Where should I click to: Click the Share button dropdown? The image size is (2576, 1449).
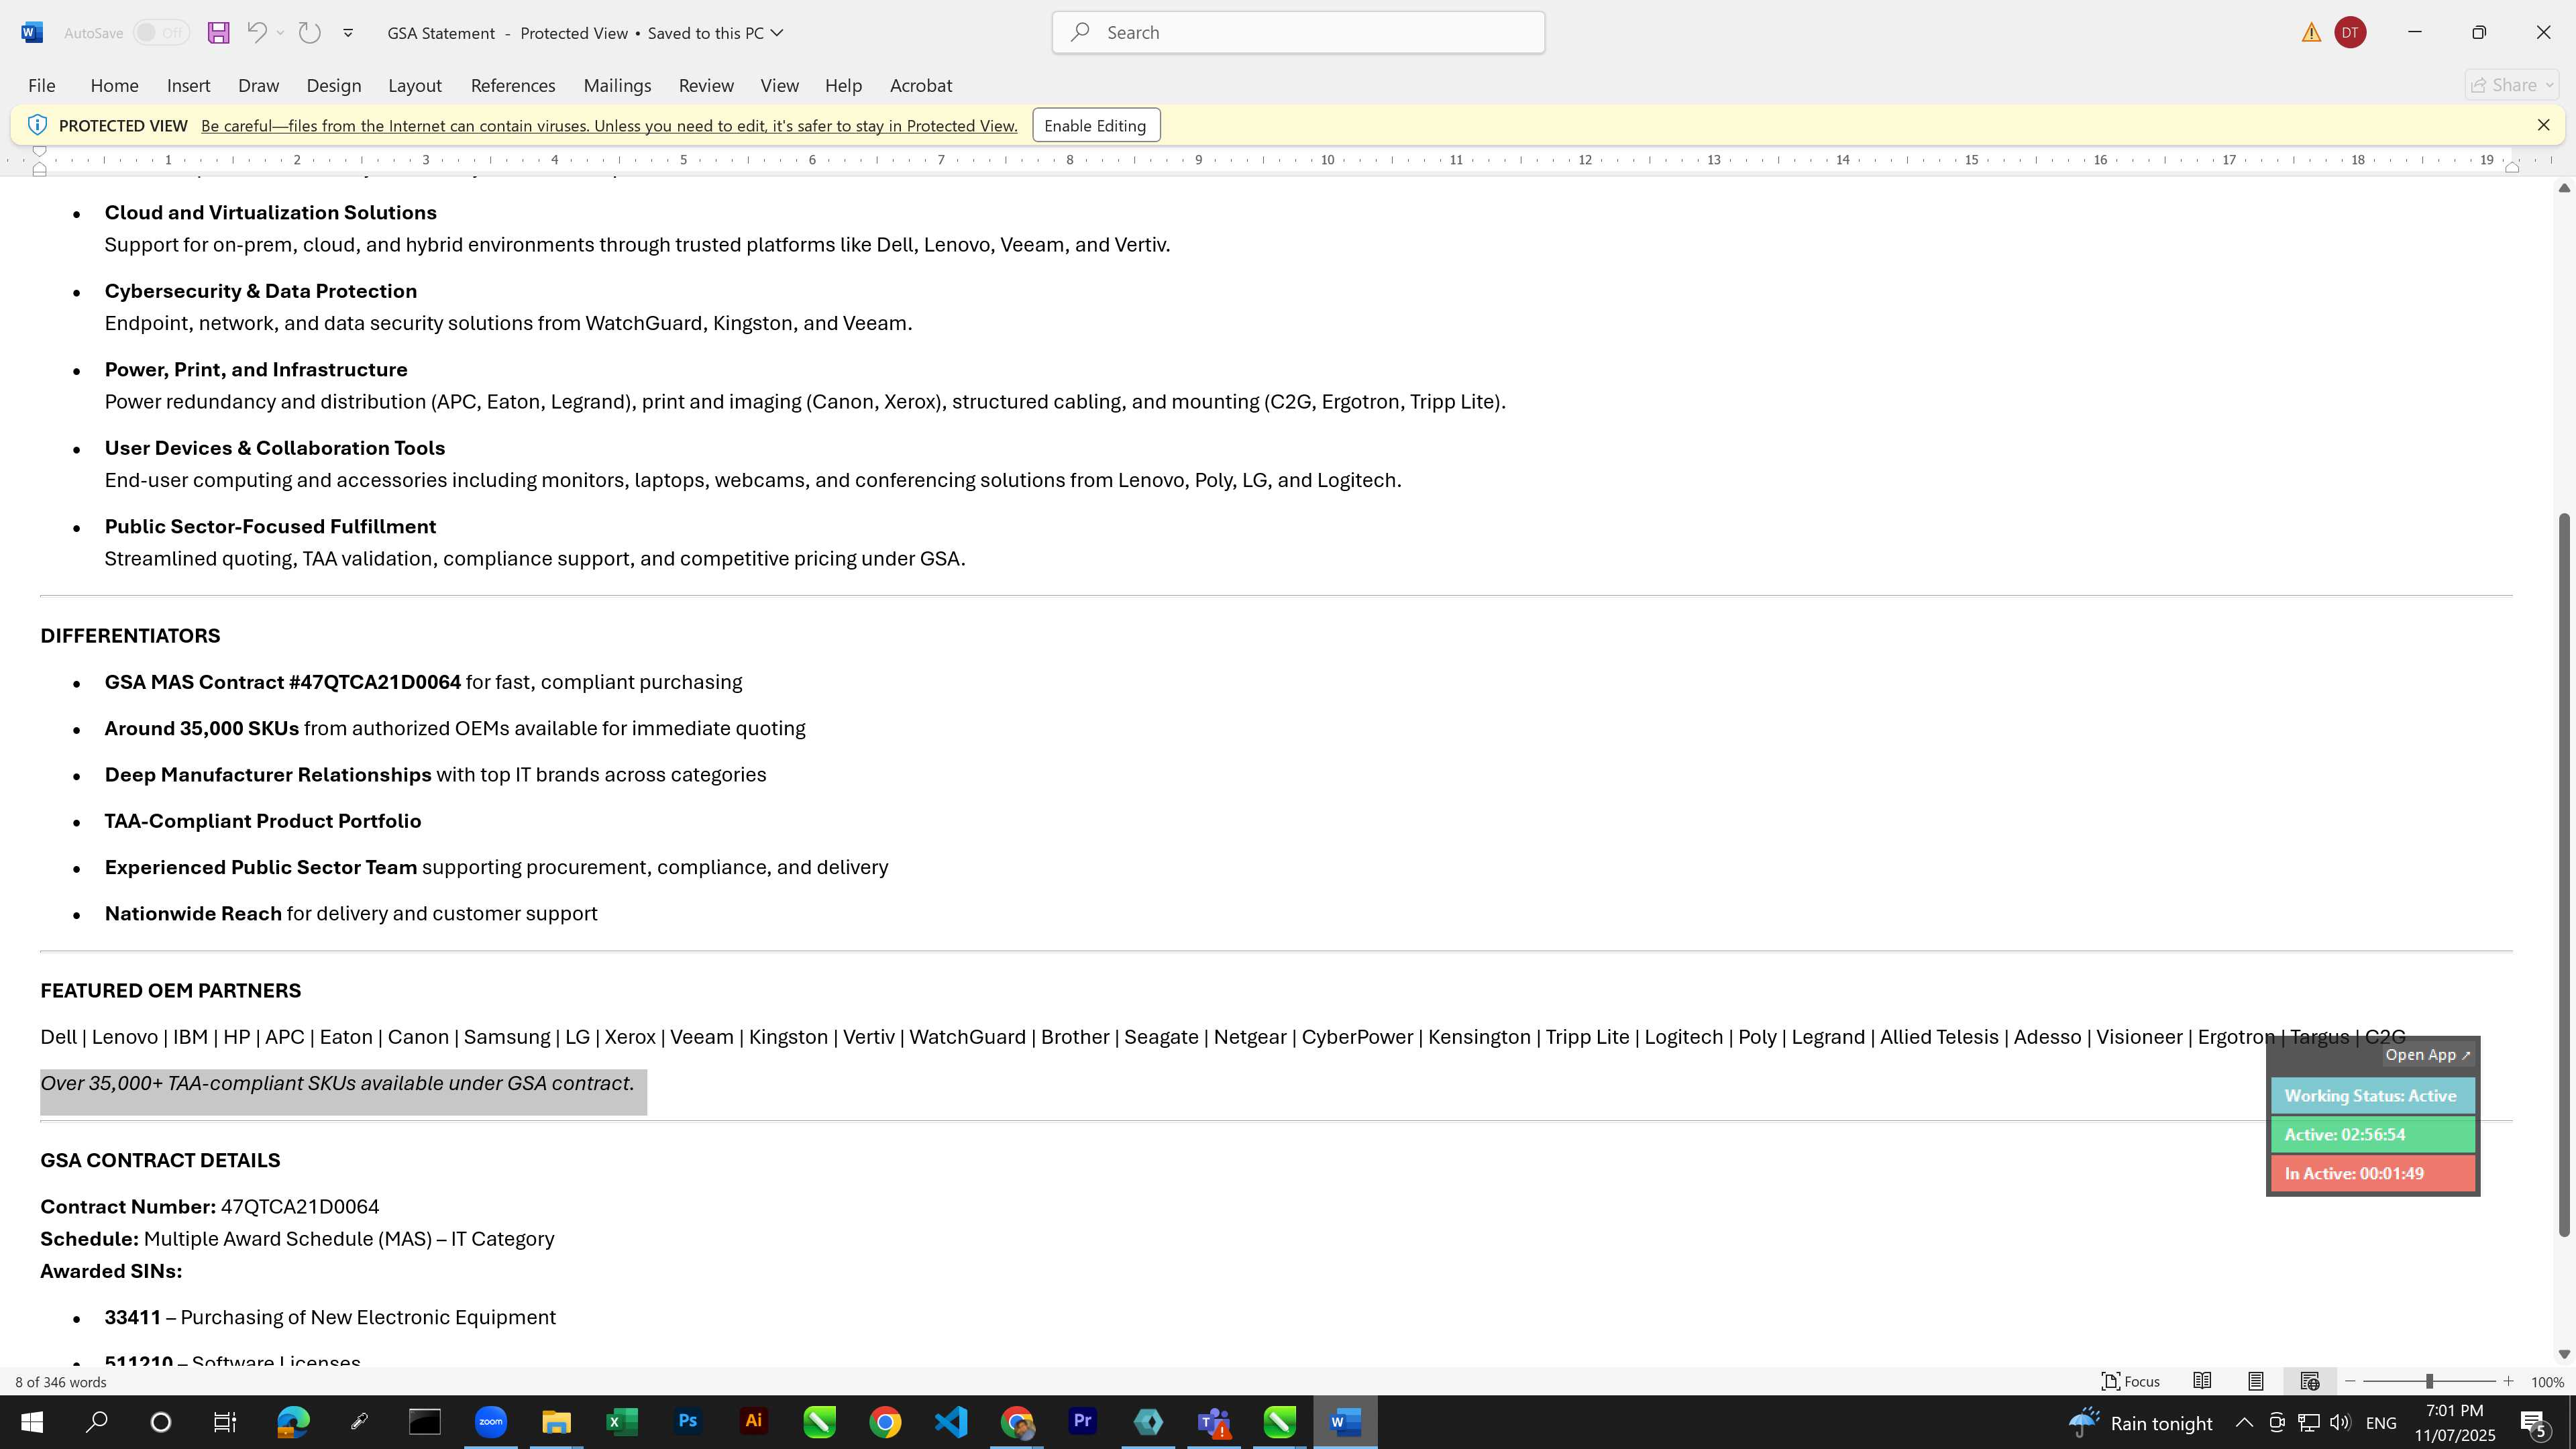tap(2512, 86)
